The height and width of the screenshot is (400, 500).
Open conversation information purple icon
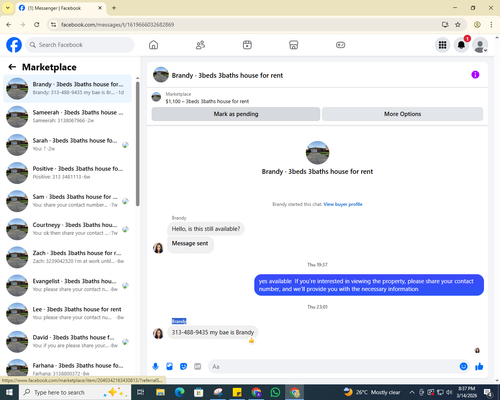[475, 75]
